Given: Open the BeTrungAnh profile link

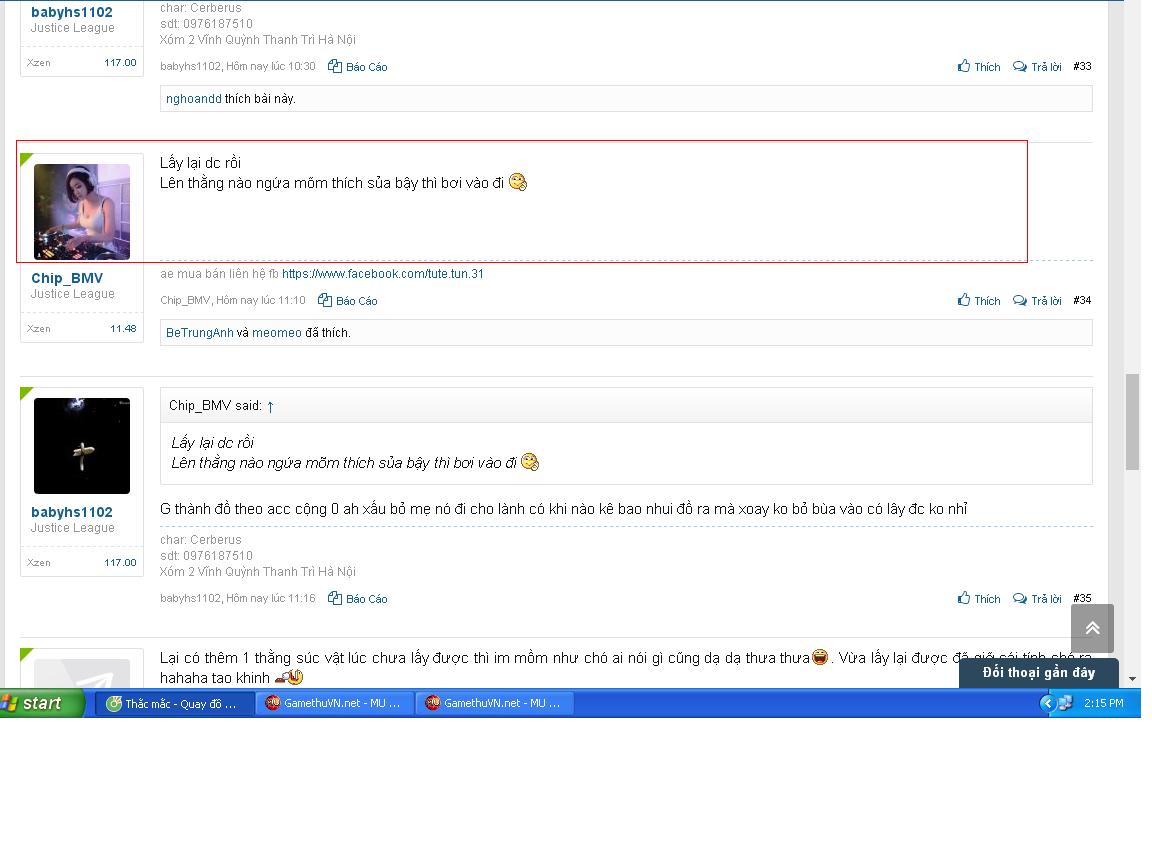Looking at the screenshot, I should coord(200,333).
